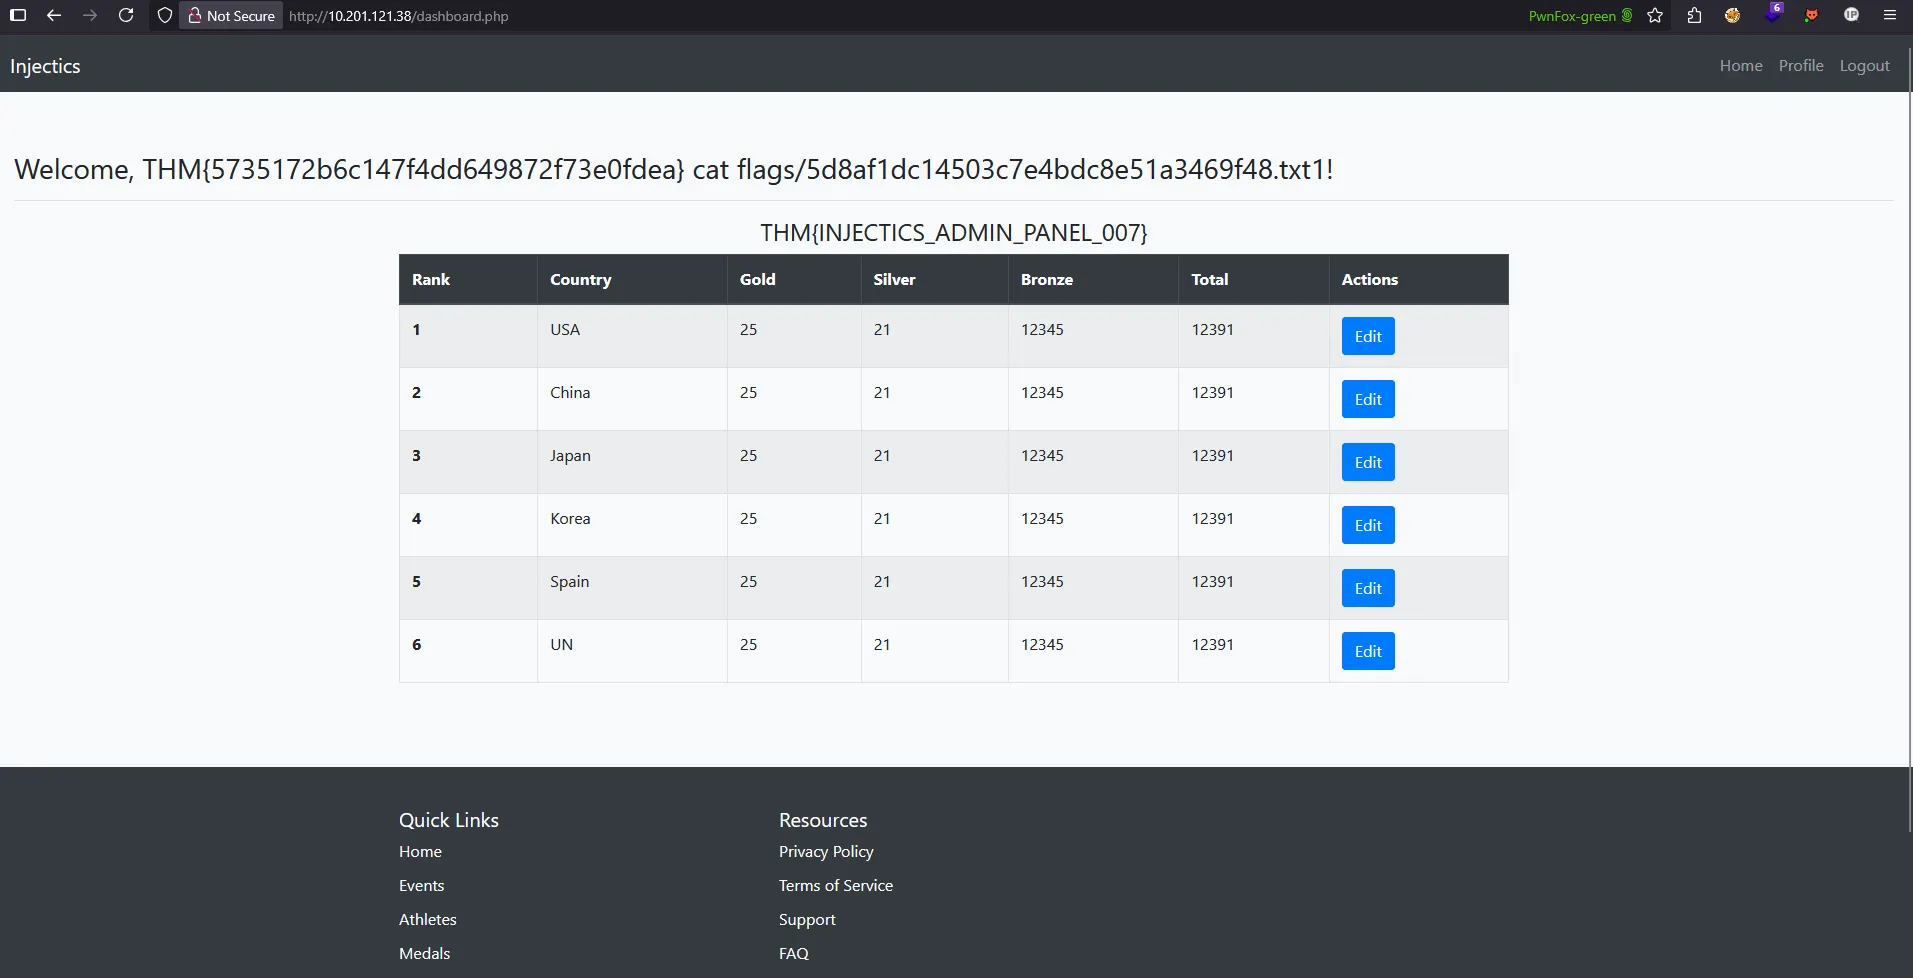Open the browser Extensions puzzle icon
1913x978 pixels.
(1694, 15)
